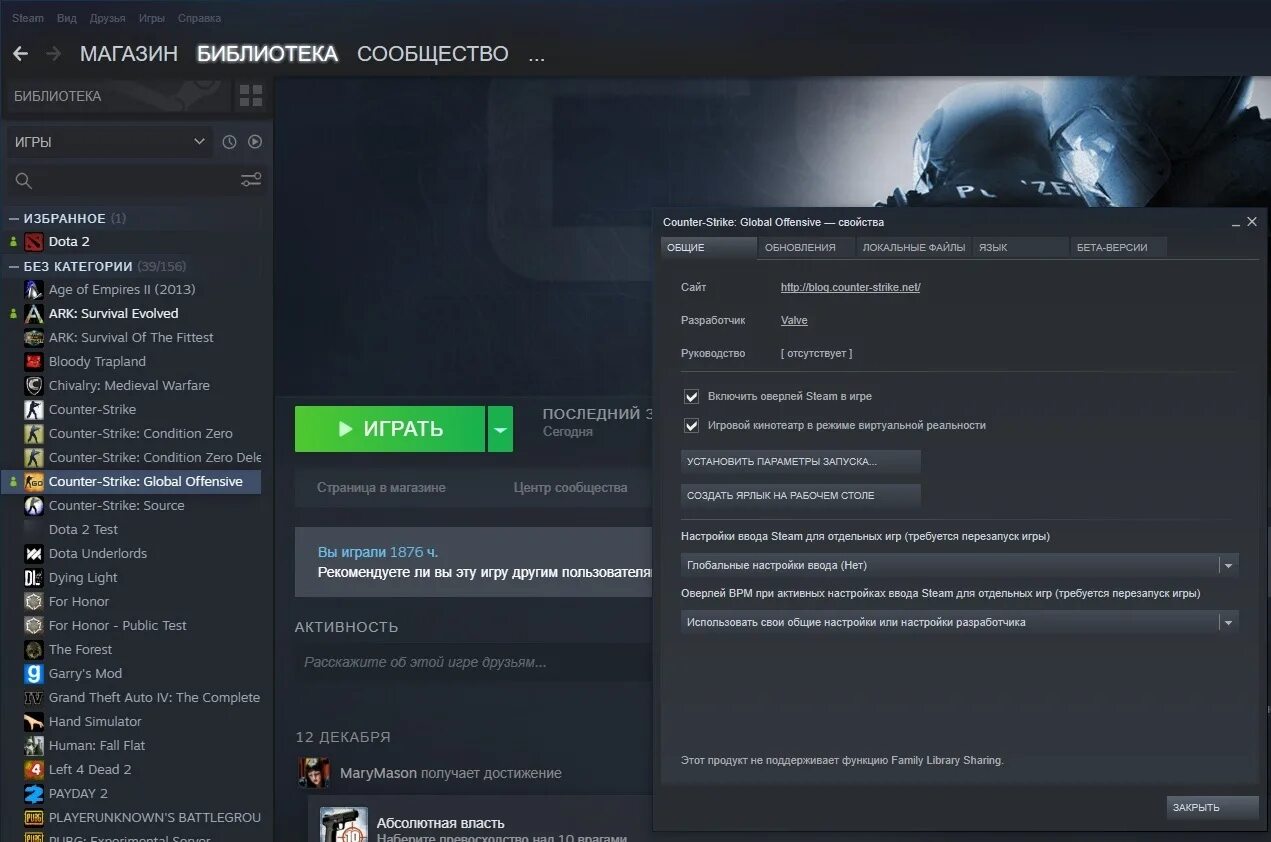Click the Абсолютная власть achievement icon

pos(344,825)
